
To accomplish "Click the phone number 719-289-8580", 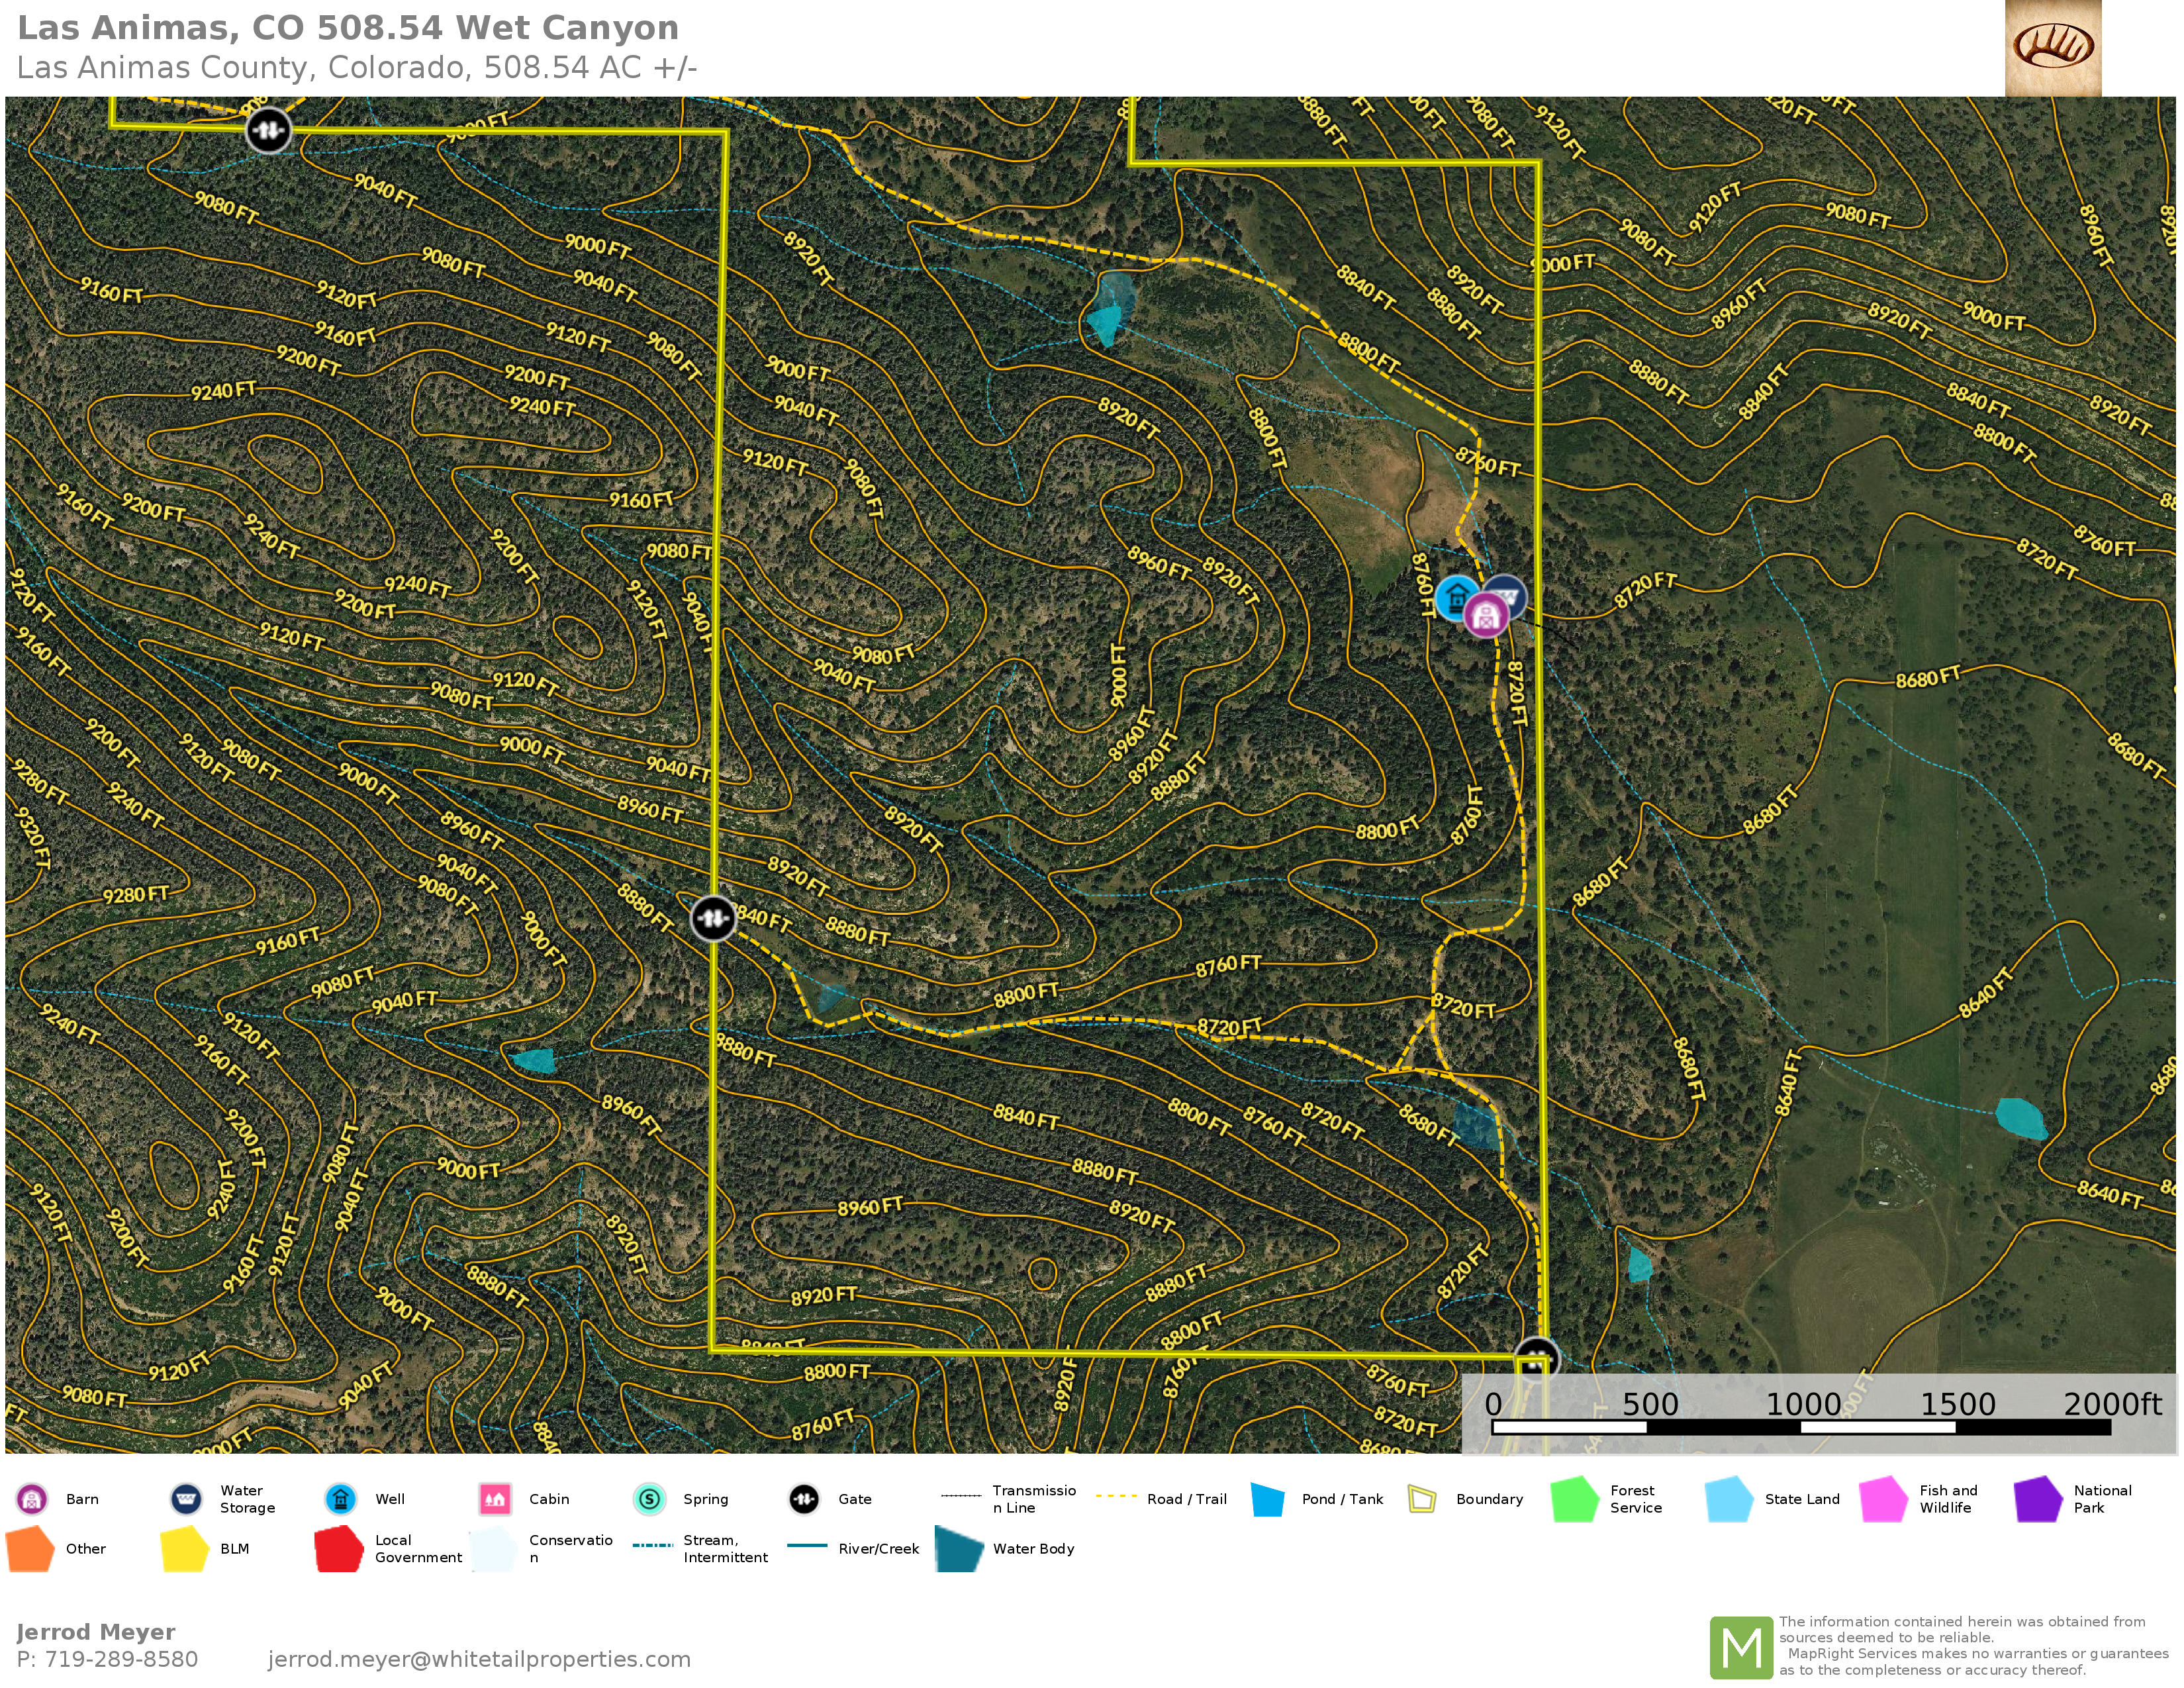I will 121,1659.
